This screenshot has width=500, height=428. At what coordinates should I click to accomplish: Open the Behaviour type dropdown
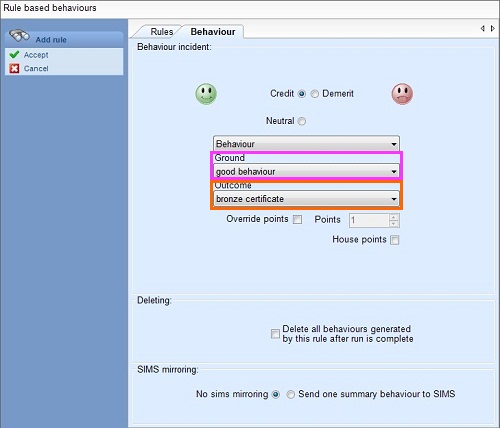tap(306, 144)
